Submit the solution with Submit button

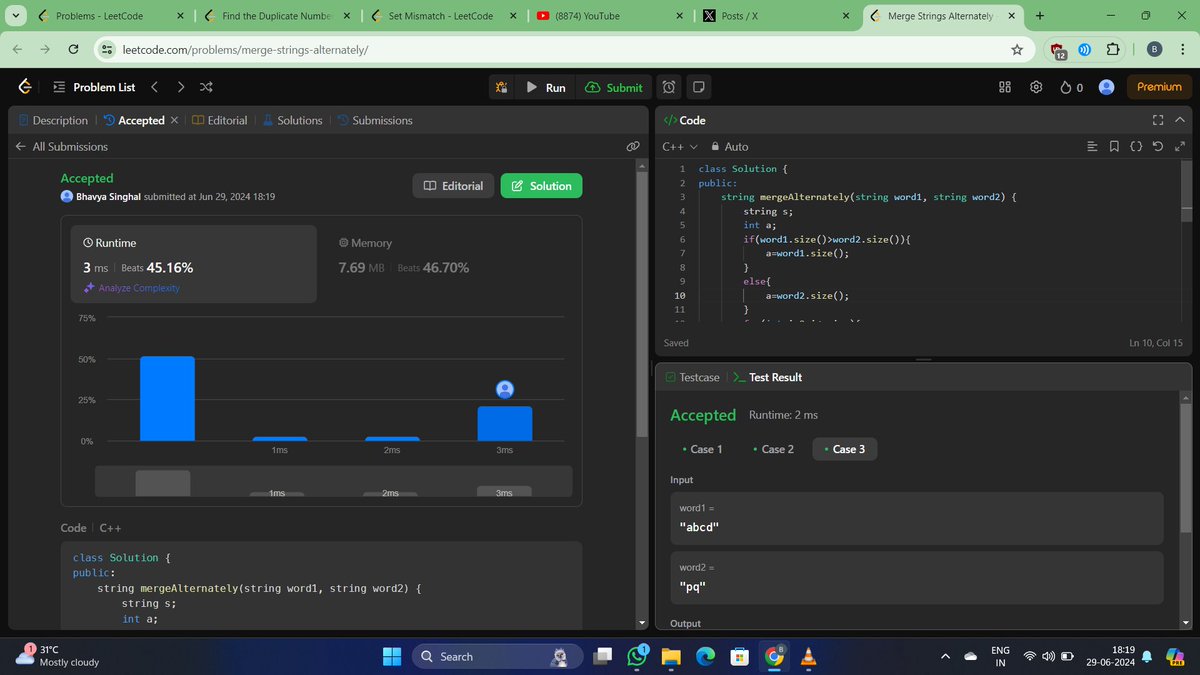[x=614, y=87]
